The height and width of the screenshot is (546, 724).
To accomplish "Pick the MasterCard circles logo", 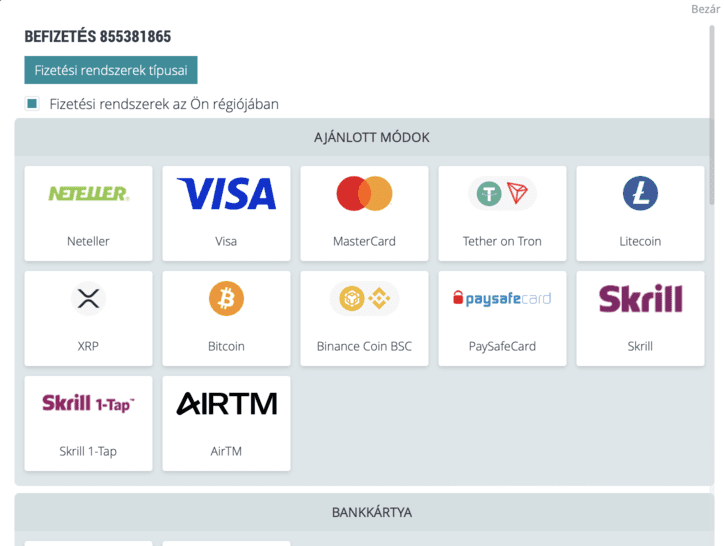I will click(364, 194).
